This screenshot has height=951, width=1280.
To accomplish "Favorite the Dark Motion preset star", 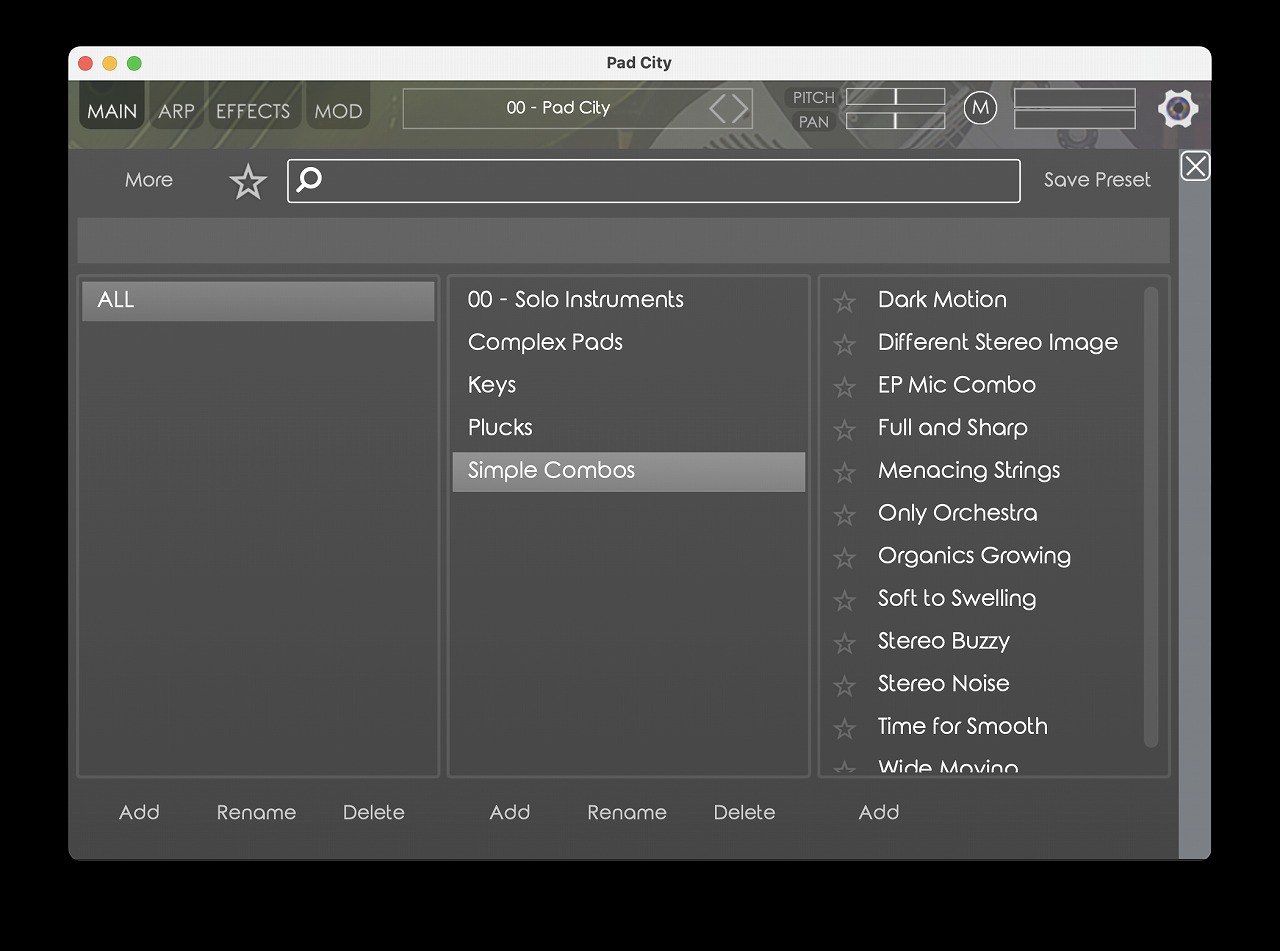I will pos(845,301).
